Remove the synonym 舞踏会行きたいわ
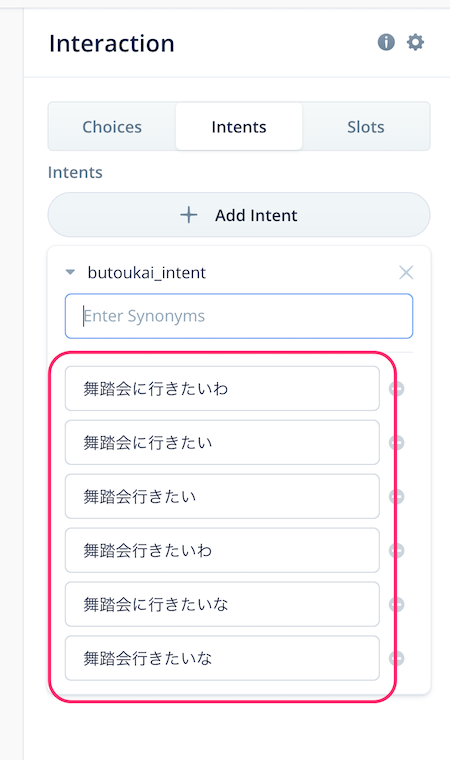The height and width of the screenshot is (760, 450). [x=397, y=551]
